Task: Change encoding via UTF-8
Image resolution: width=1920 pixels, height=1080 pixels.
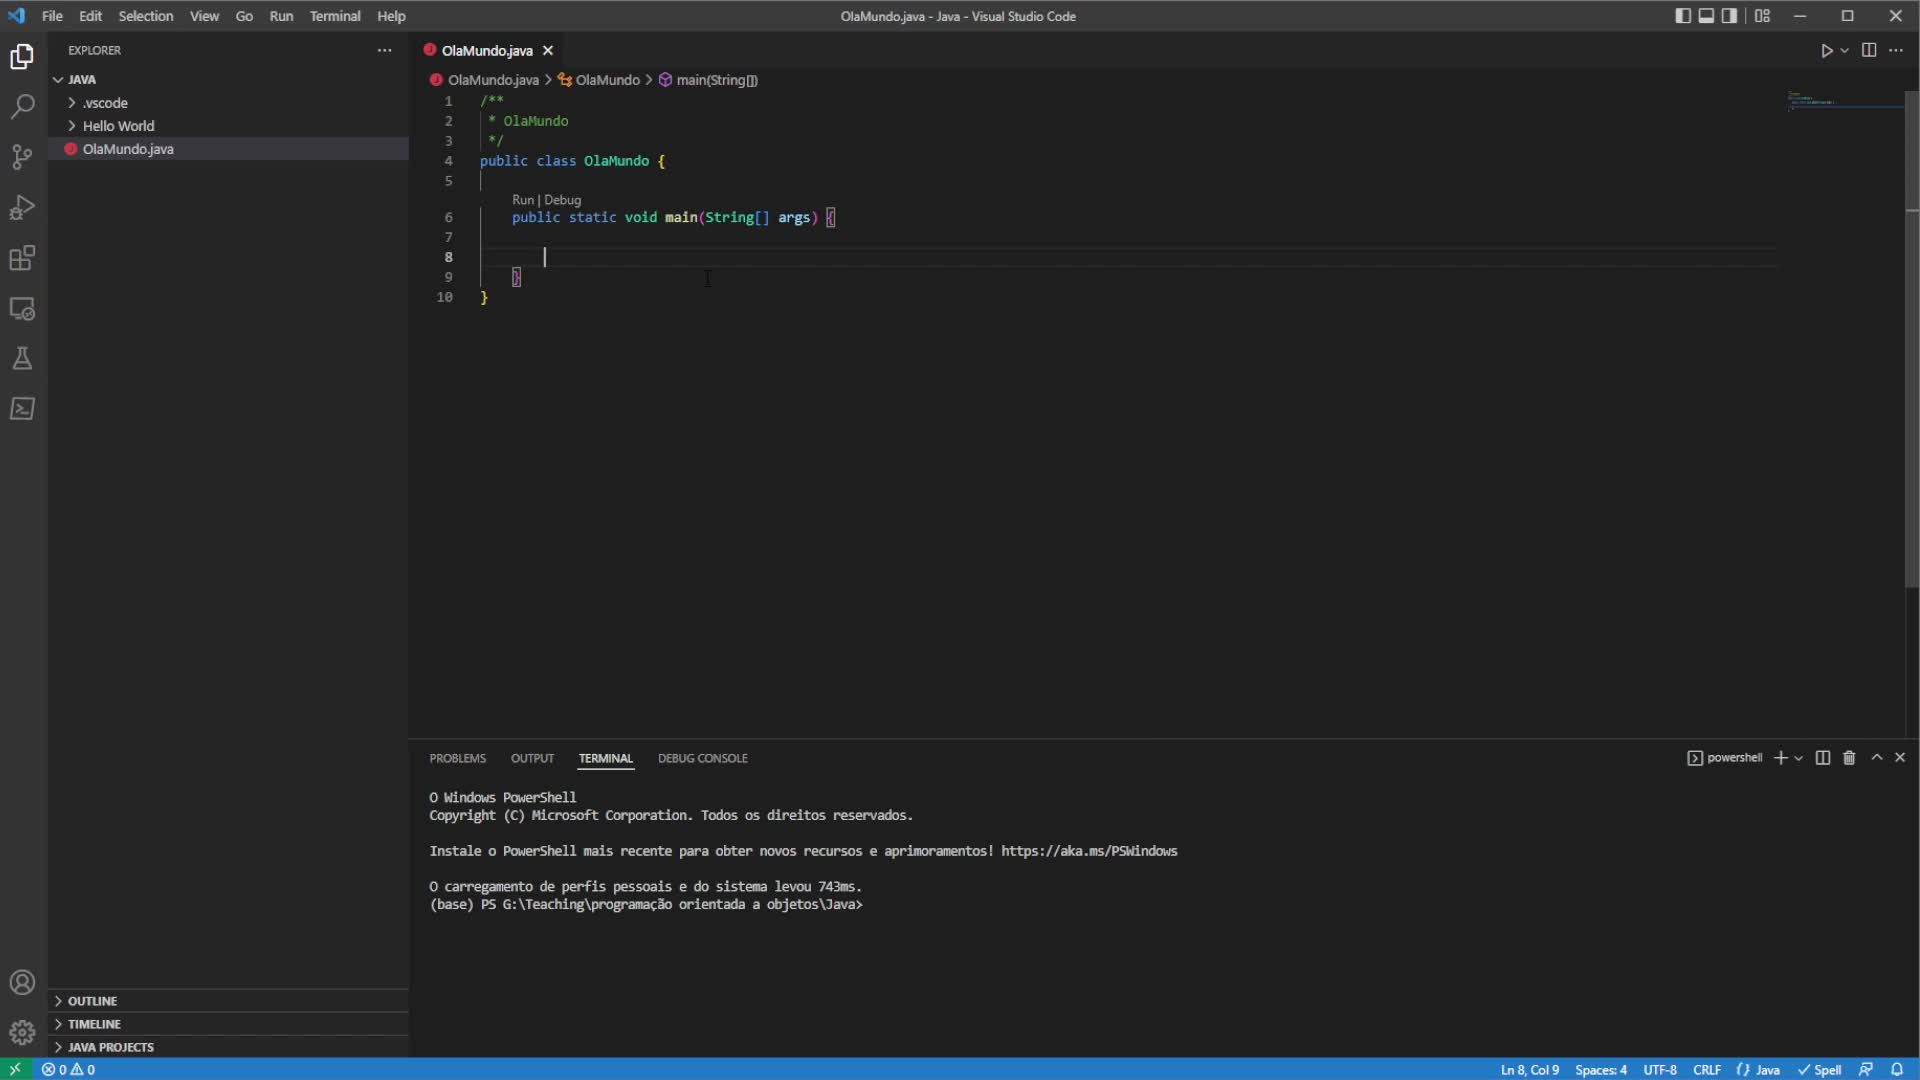Action: pos(1660,1069)
